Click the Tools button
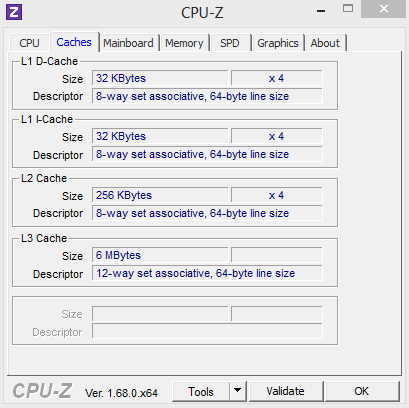409x408 pixels. (x=201, y=391)
